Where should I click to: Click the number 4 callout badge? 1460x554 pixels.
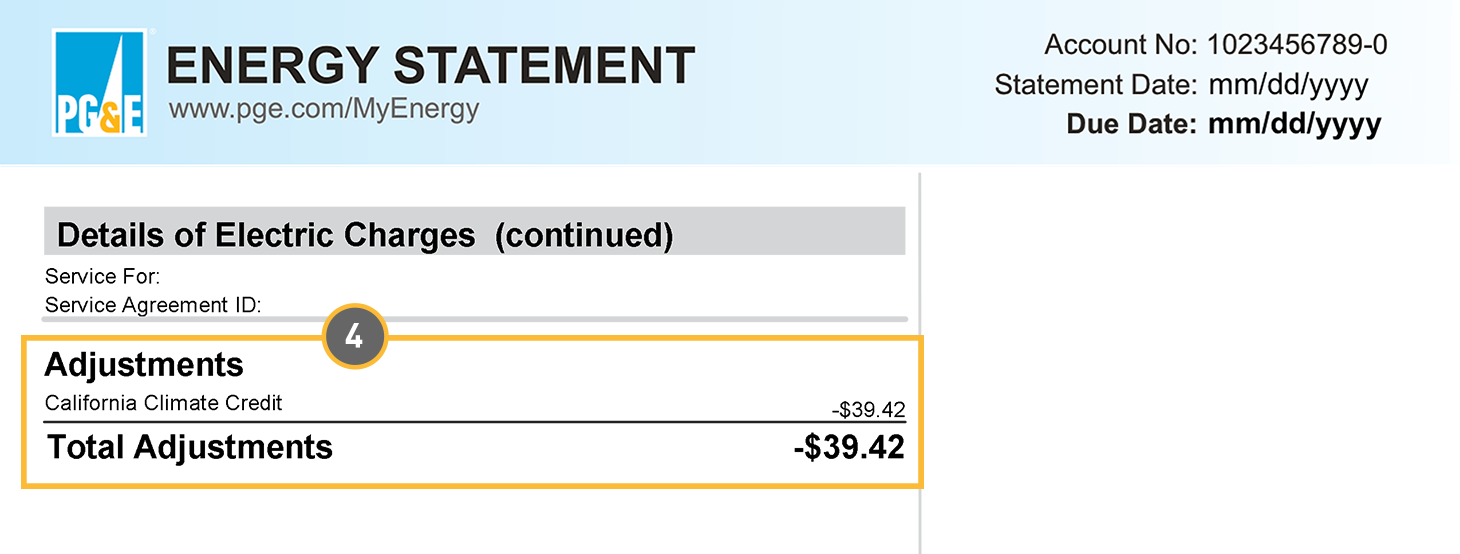354,337
